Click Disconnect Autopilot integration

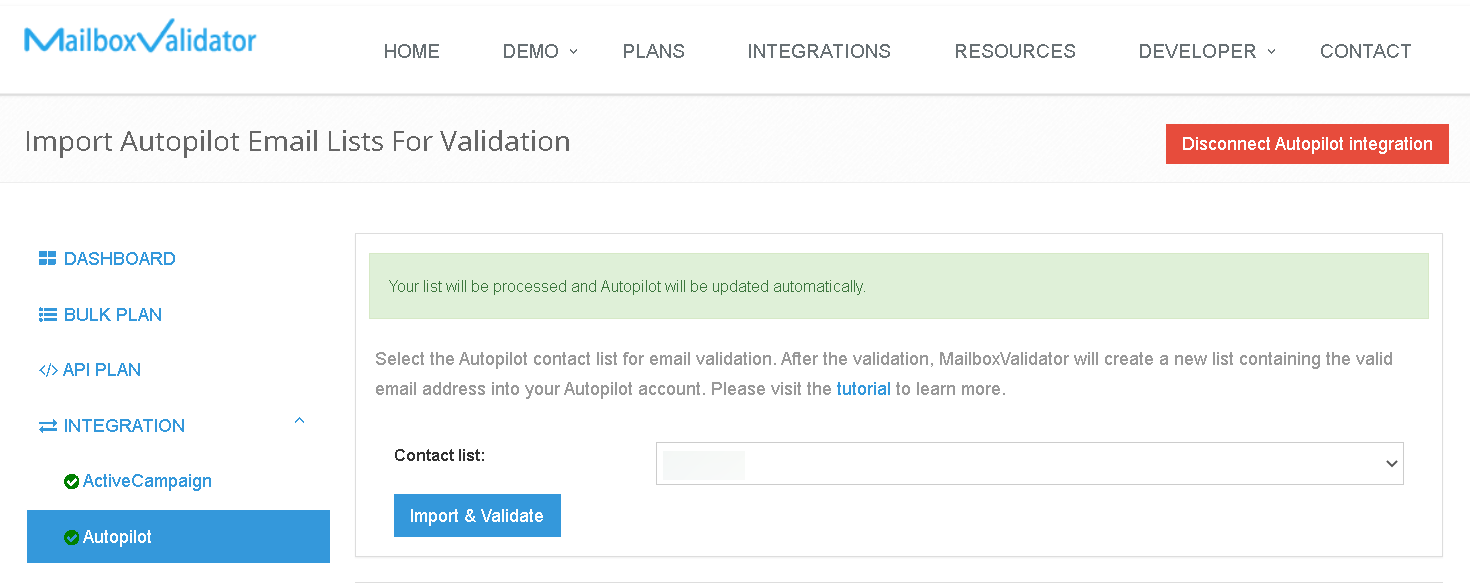1307,143
